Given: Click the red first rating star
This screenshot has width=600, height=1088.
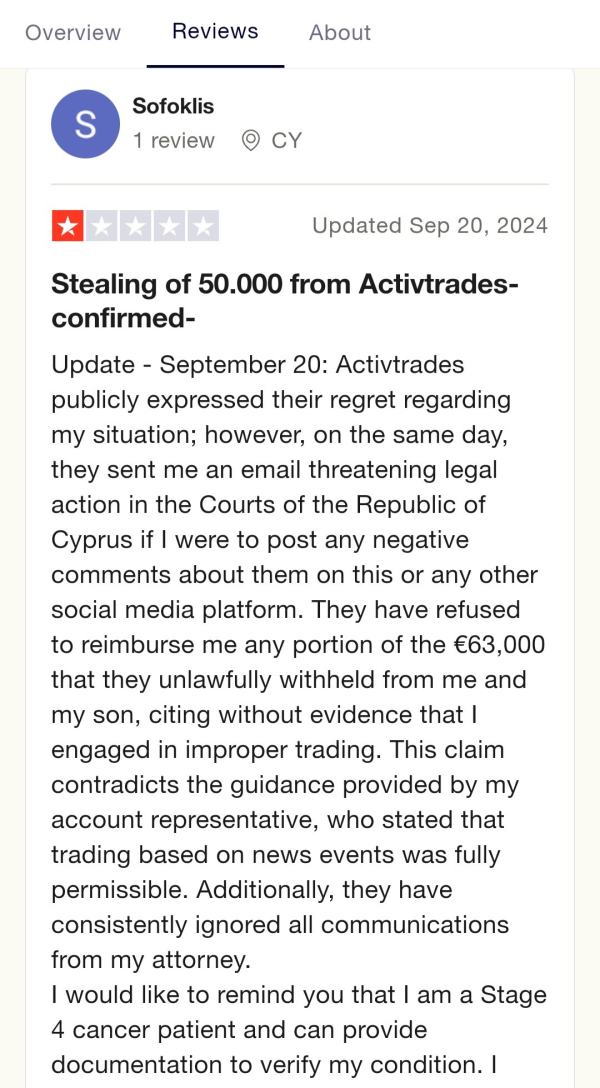Looking at the screenshot, I should pyautogui.click(x=67, y=226).
